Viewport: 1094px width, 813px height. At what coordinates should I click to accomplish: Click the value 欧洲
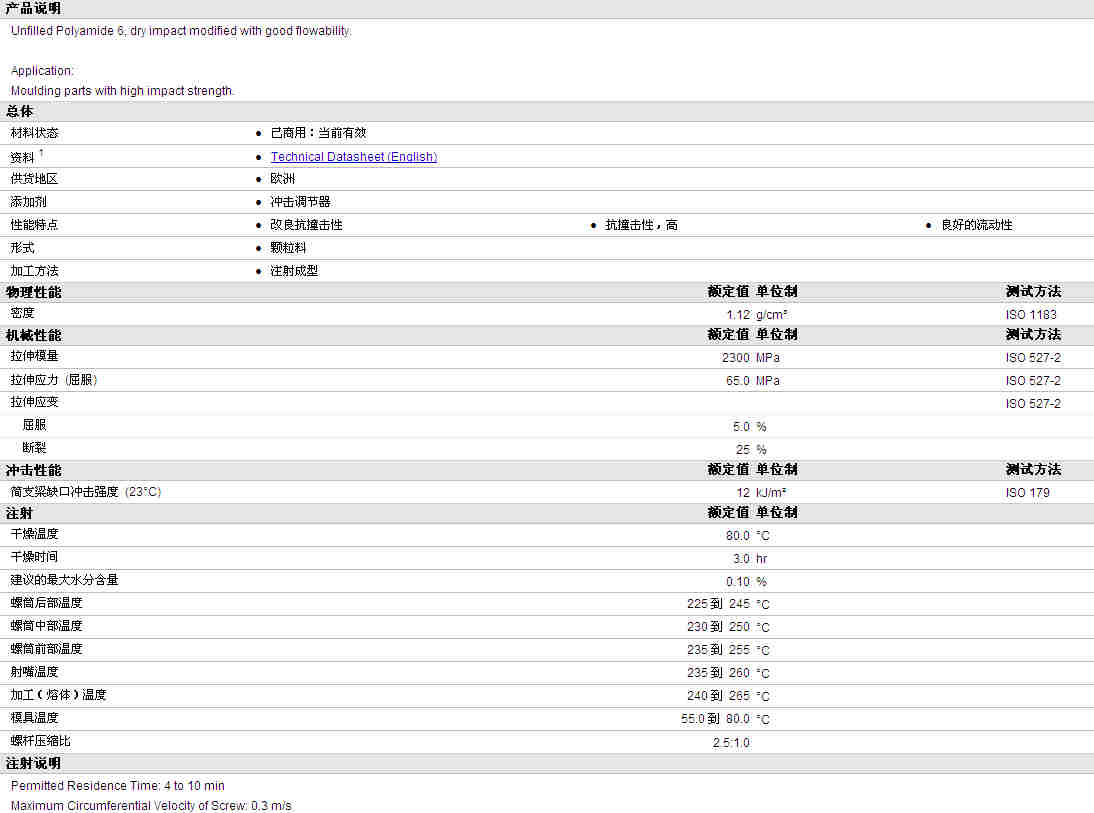283,179
